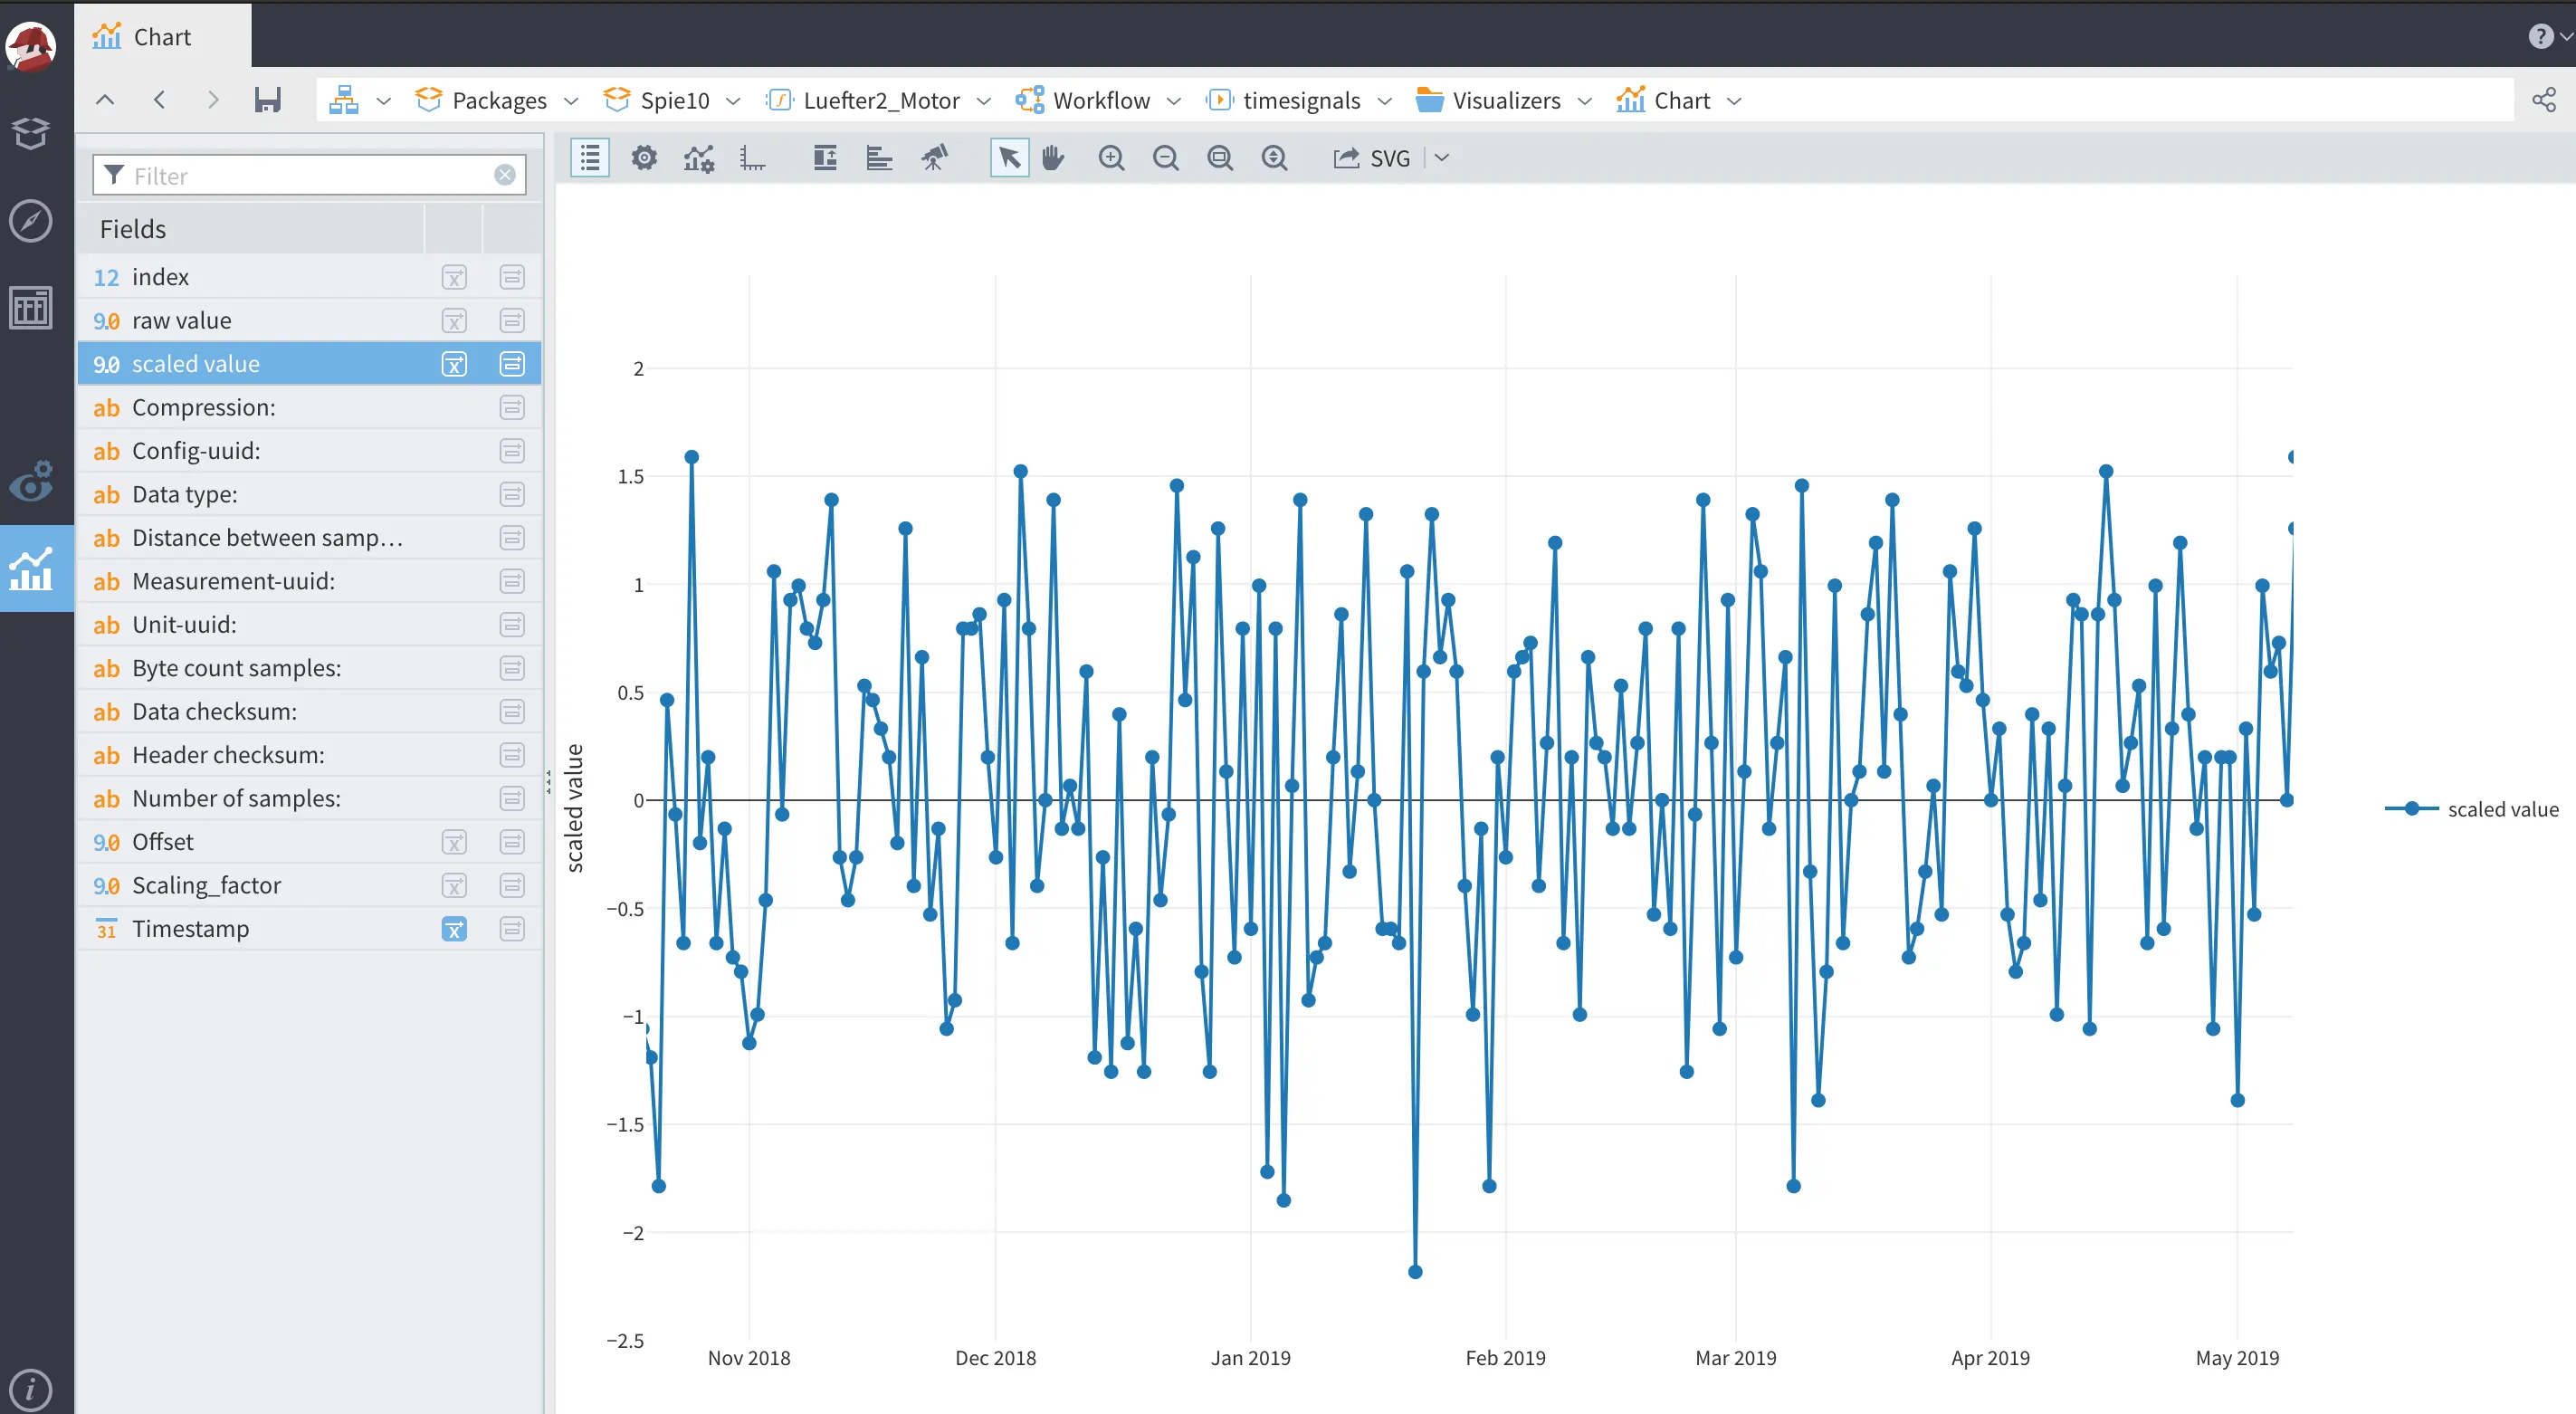Toggle x-axis assignment for Timestamp field
The image size is (2576, 1414).
tap(454, 929)
